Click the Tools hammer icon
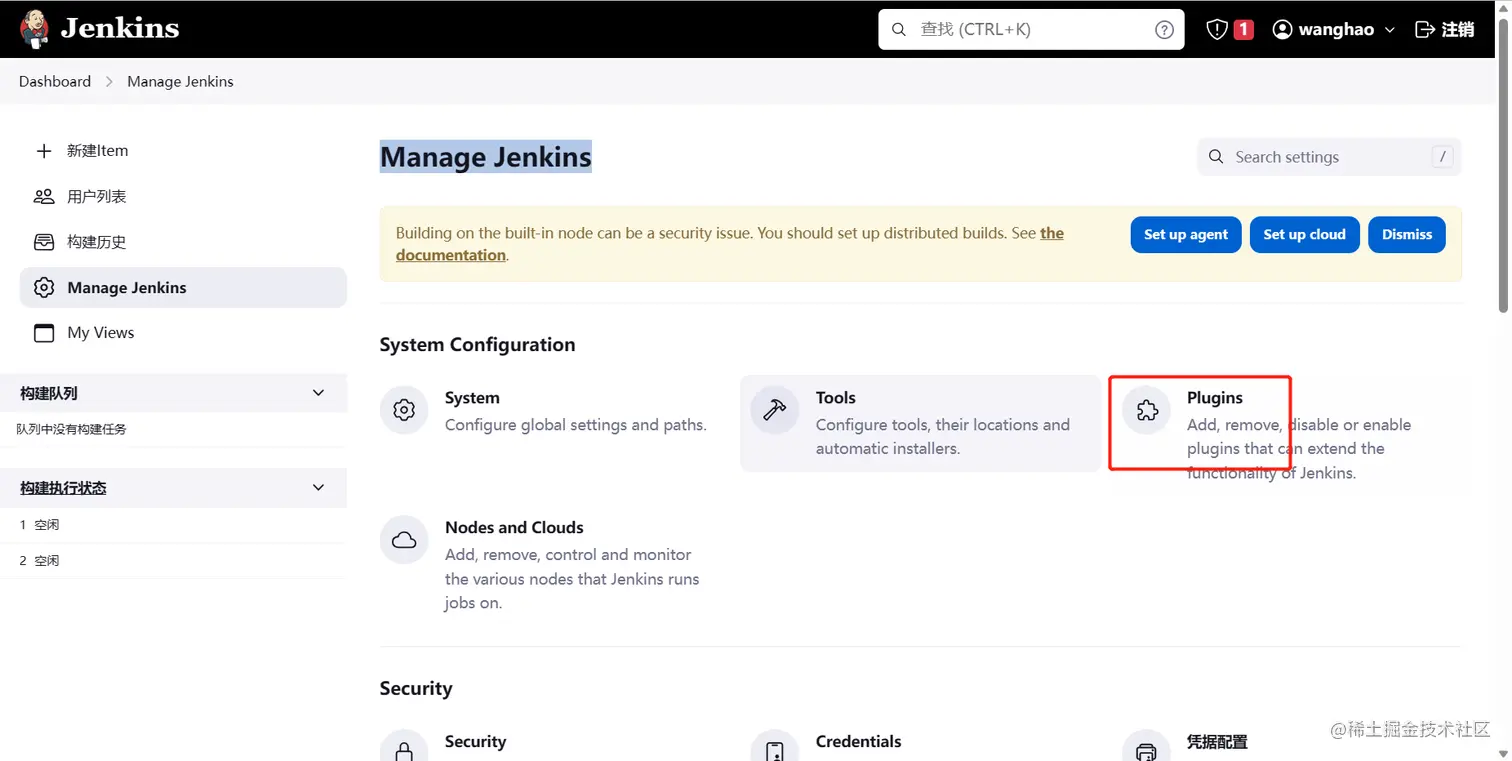 [775, 410]
